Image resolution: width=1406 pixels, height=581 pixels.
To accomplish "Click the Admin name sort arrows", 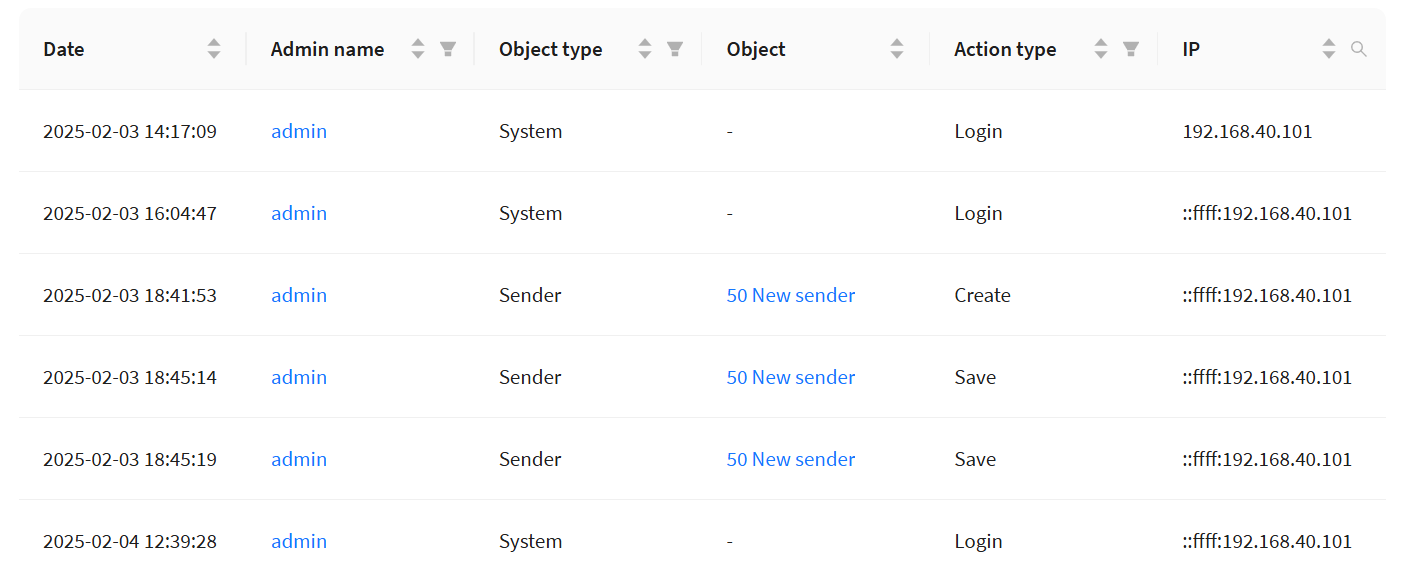I will 418,49.
